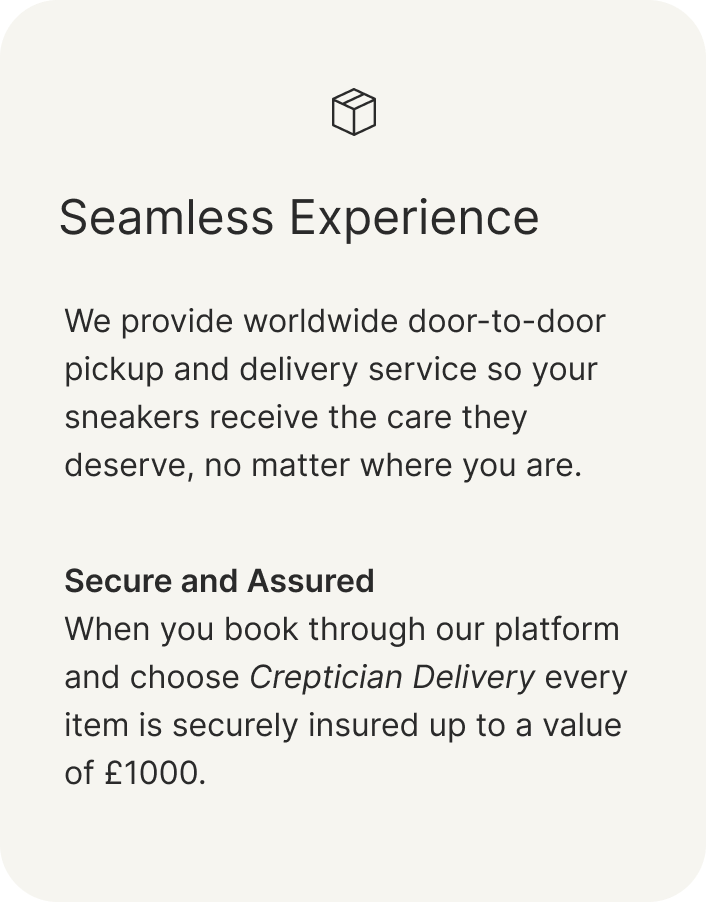Click the word Assured in bold subheading
The image size is (706, 902).
coord(311,580)
